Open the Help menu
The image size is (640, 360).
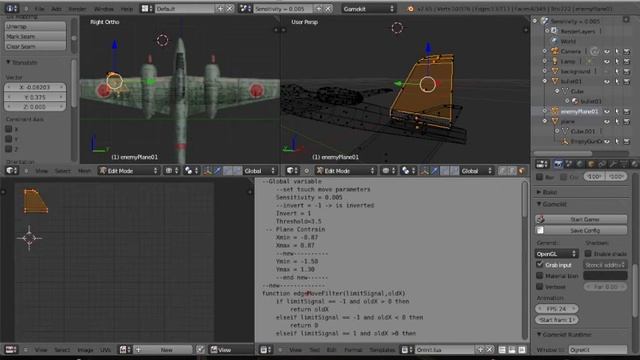127,9
